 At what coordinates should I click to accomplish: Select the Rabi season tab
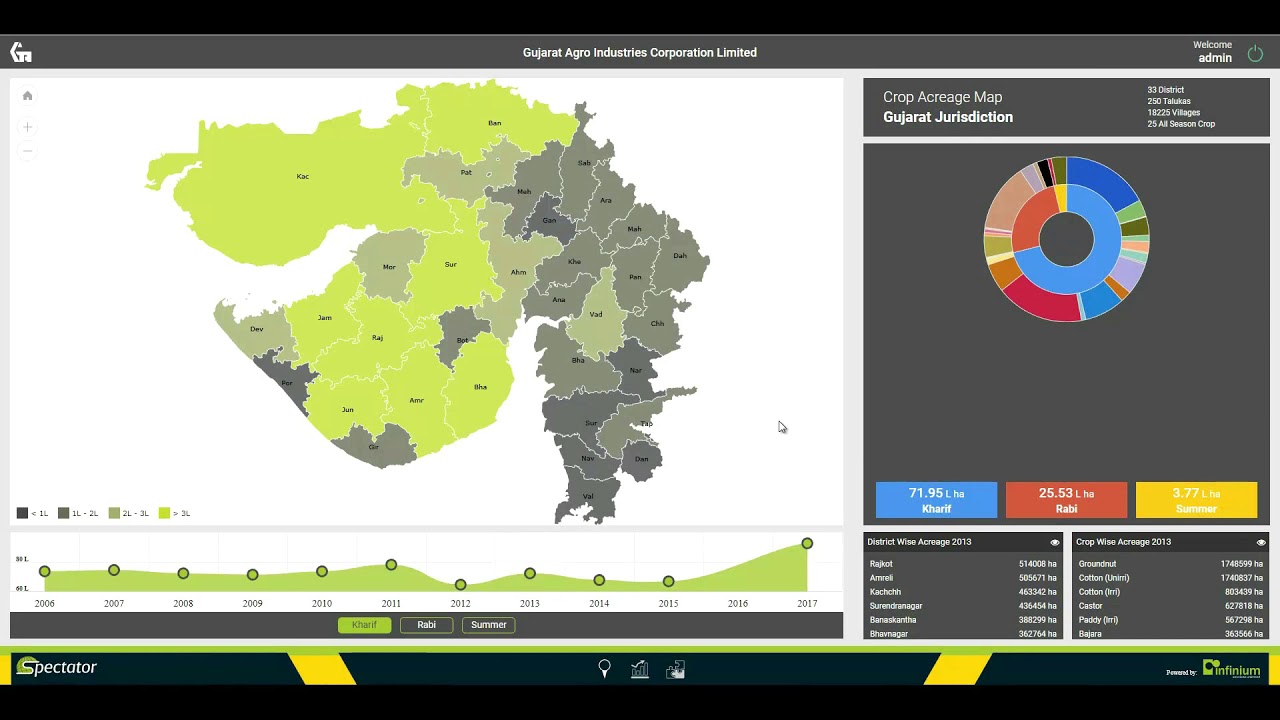point(427,625)
